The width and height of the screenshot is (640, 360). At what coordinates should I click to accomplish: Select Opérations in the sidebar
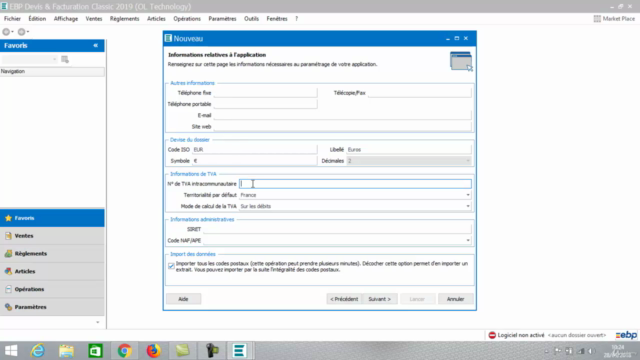click(52, 289)
